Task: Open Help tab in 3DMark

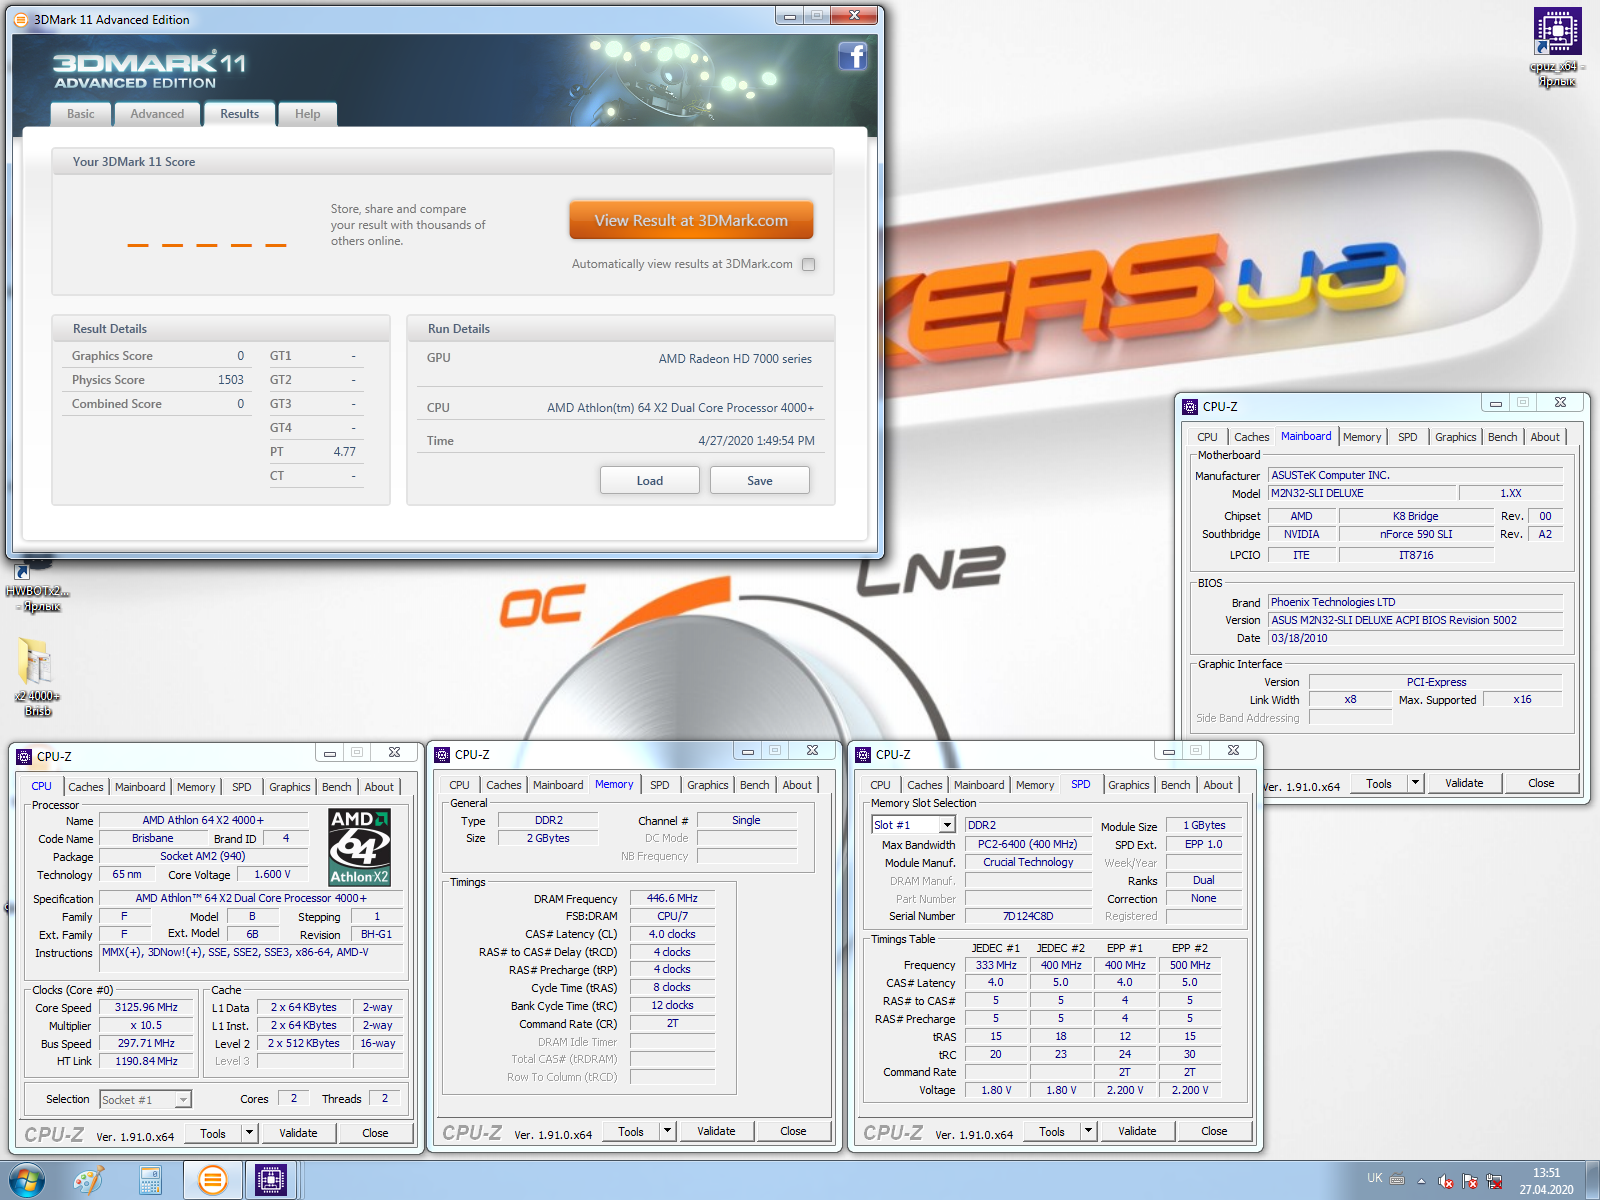Action: coord(308,114)
